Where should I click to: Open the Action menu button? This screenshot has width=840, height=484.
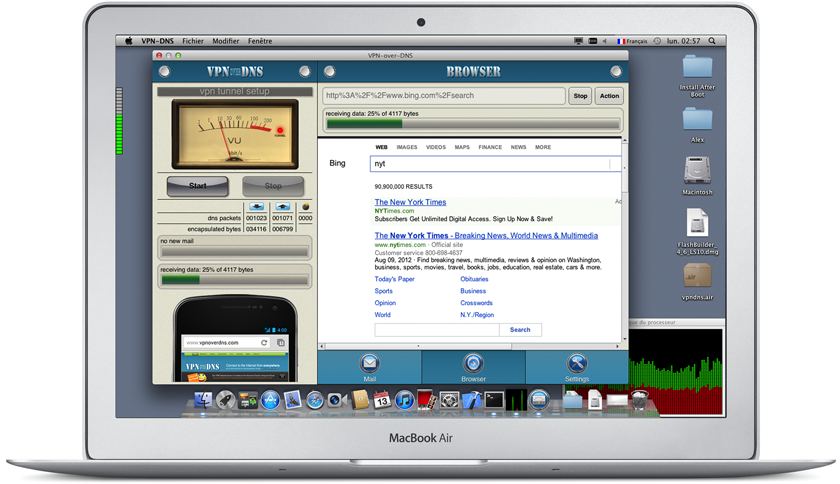pyautogui.click(x=609, y=96)
